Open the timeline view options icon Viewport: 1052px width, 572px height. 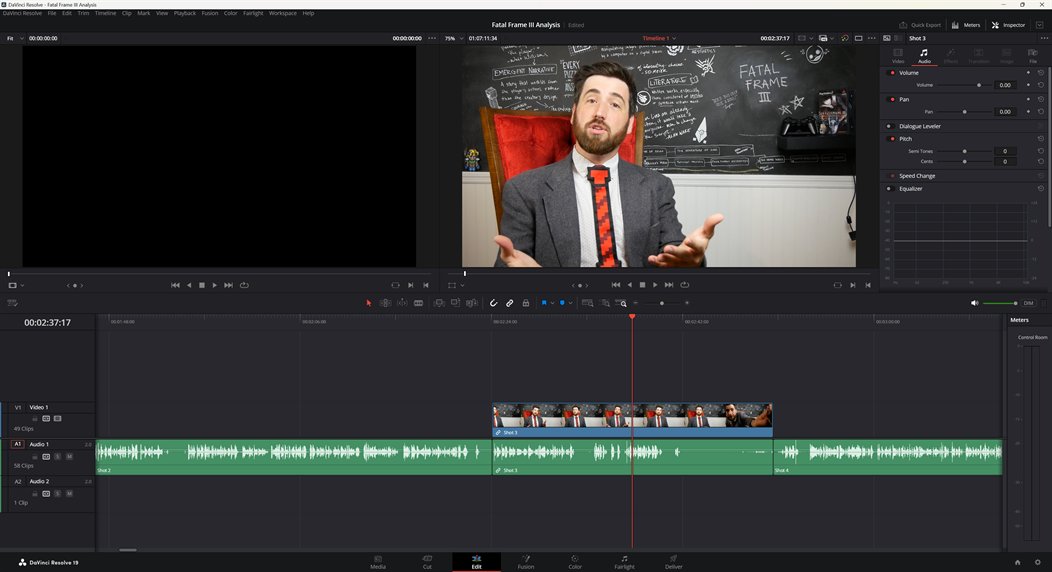point(12,303)
